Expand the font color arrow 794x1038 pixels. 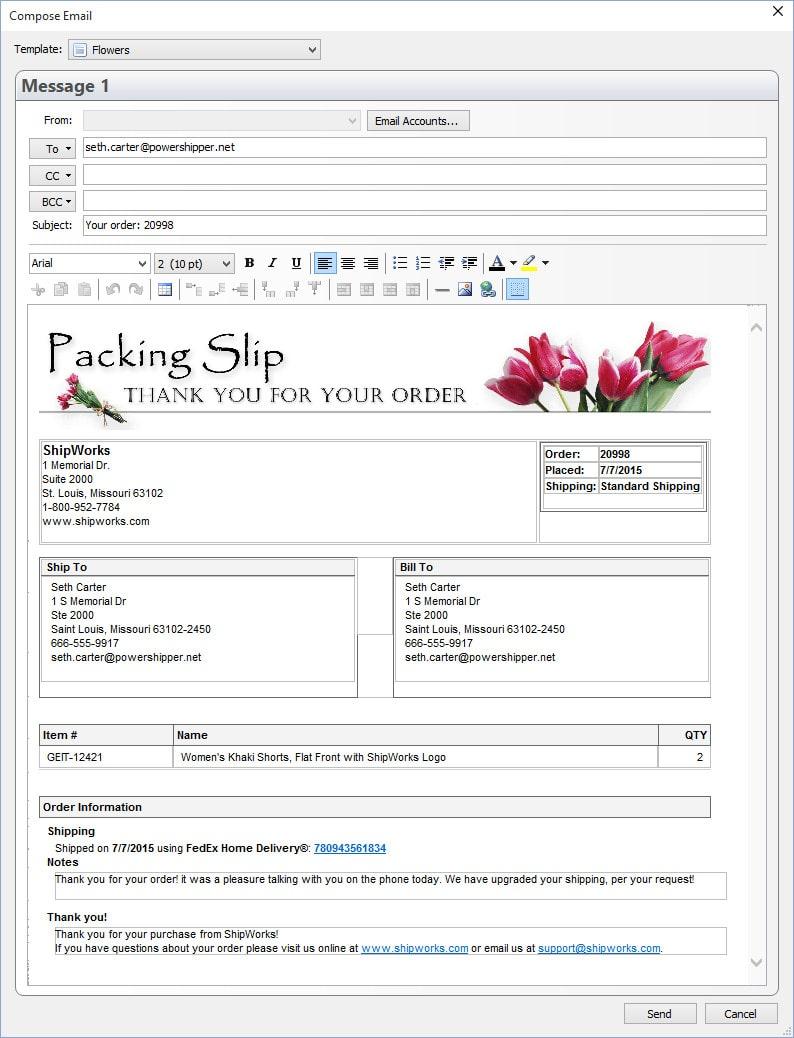point(513,263)
